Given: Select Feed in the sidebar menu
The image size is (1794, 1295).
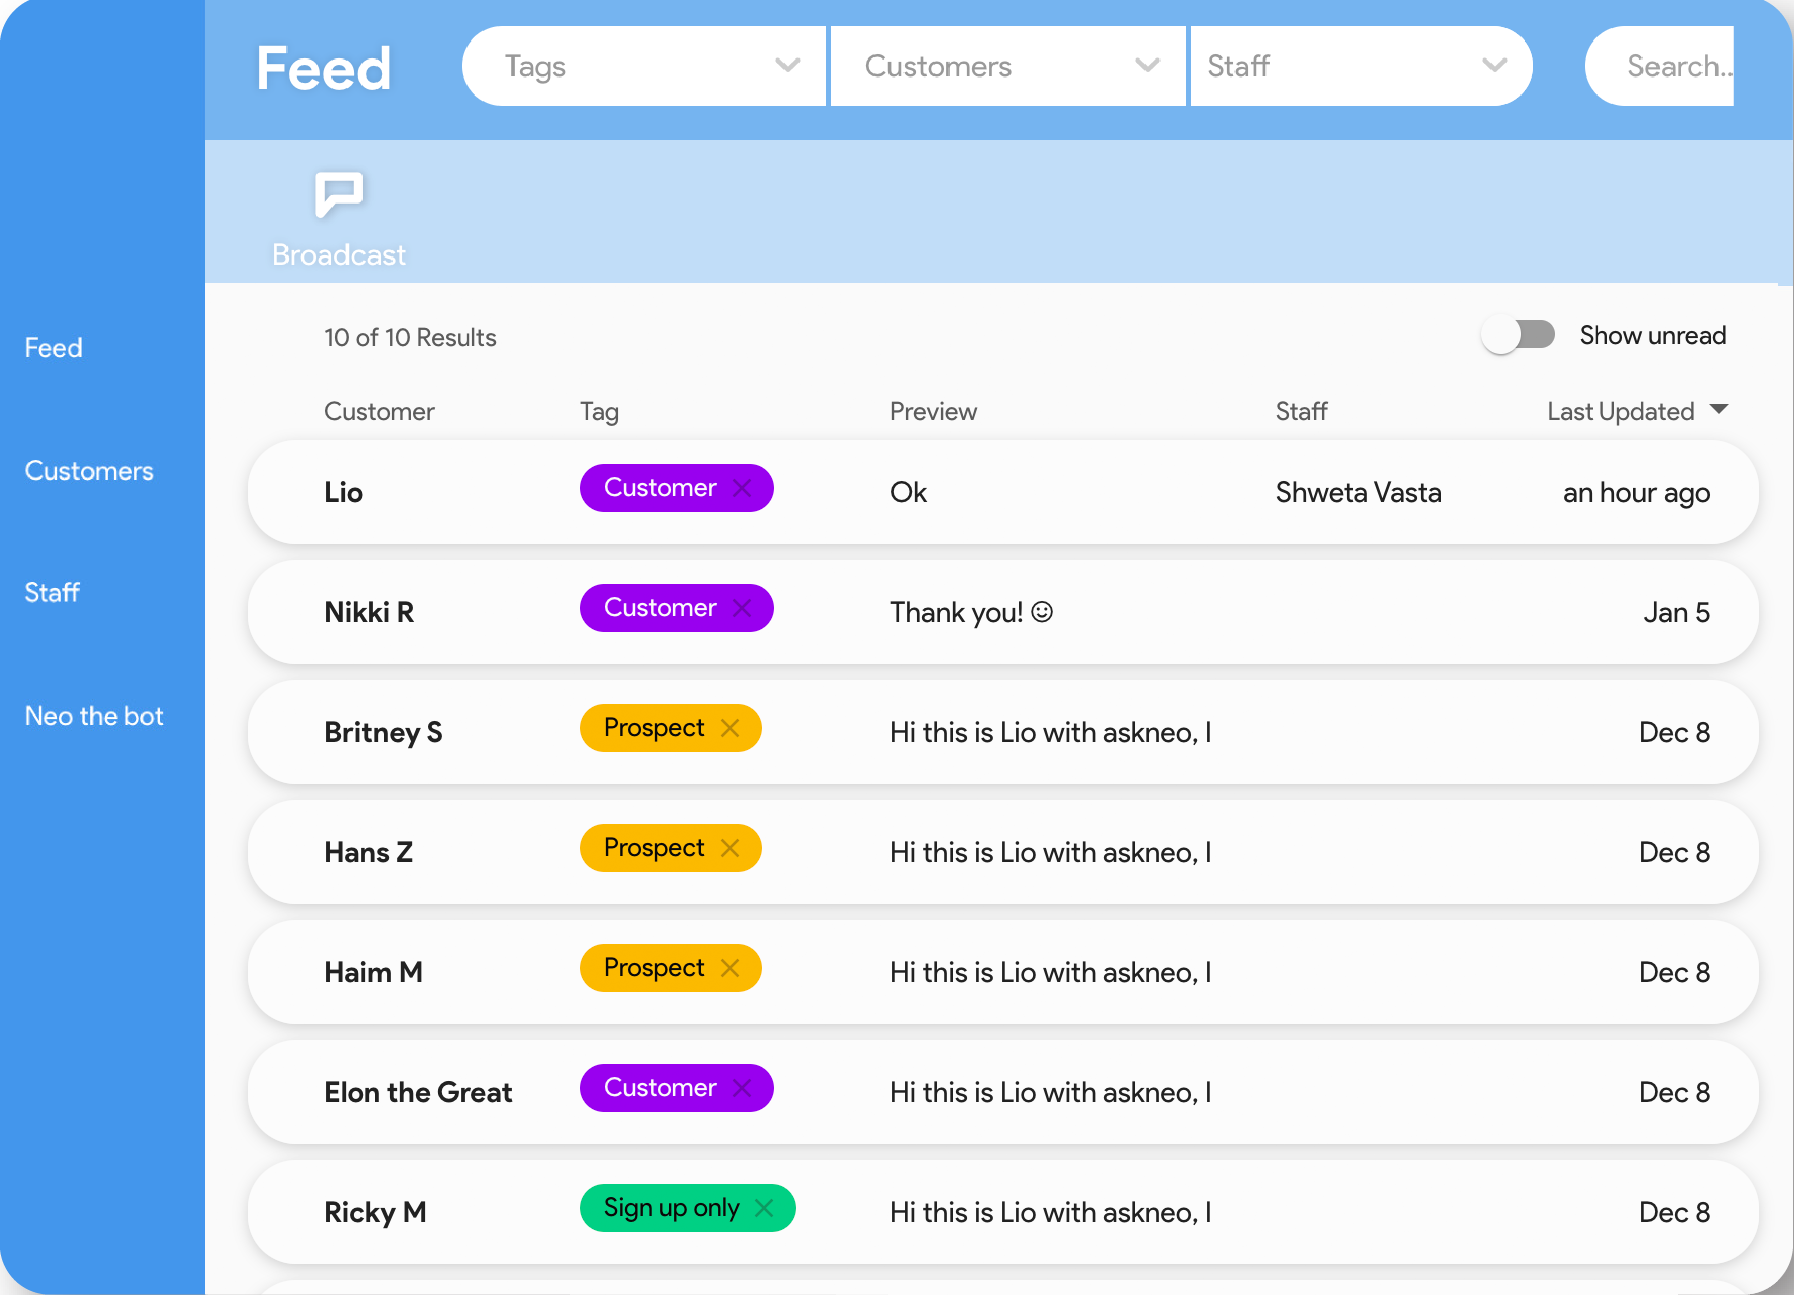Looking at the screenshot, I should coord(54,348).
